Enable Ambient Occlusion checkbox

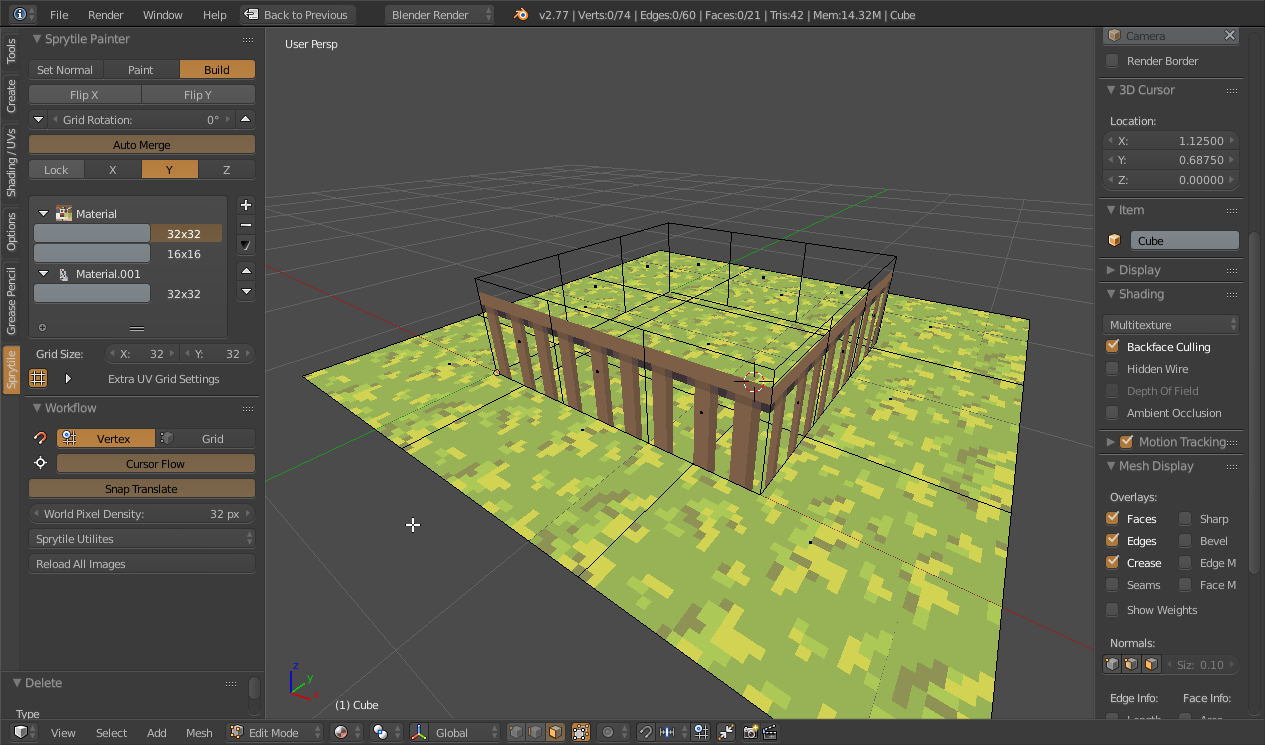click(x=1112, y=412)
